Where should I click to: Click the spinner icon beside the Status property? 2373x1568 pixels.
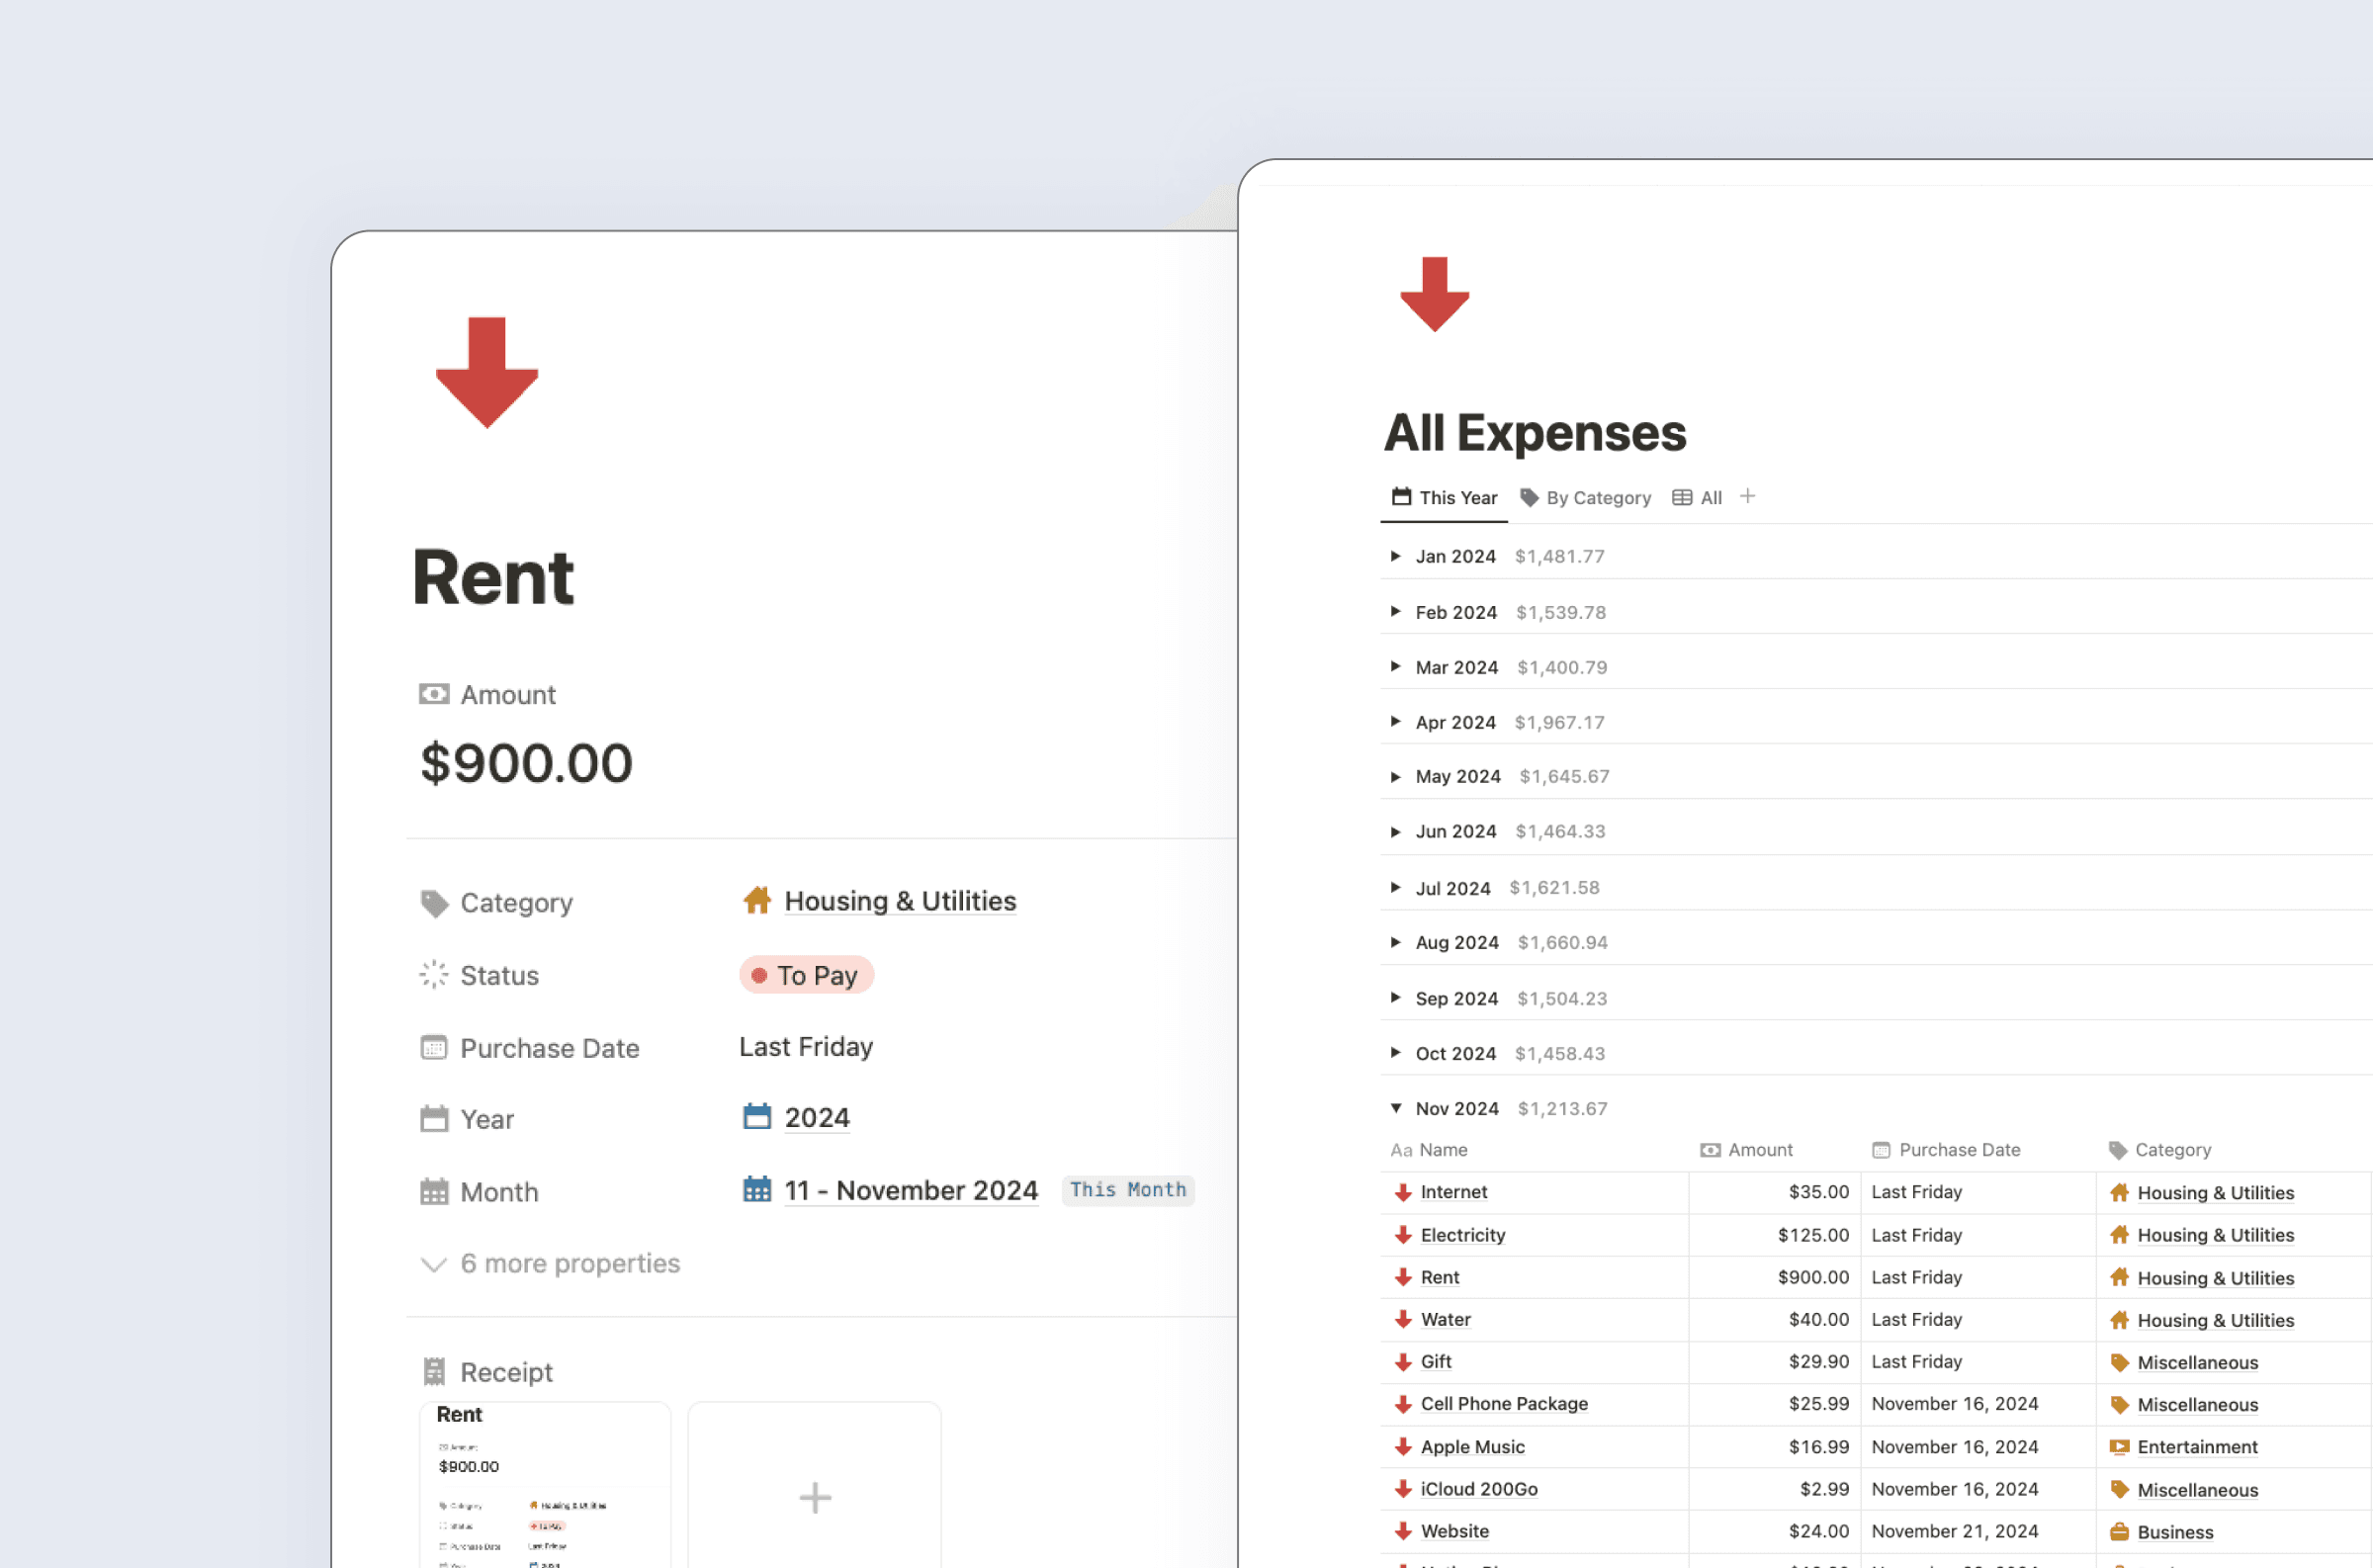tap(434, 975)
